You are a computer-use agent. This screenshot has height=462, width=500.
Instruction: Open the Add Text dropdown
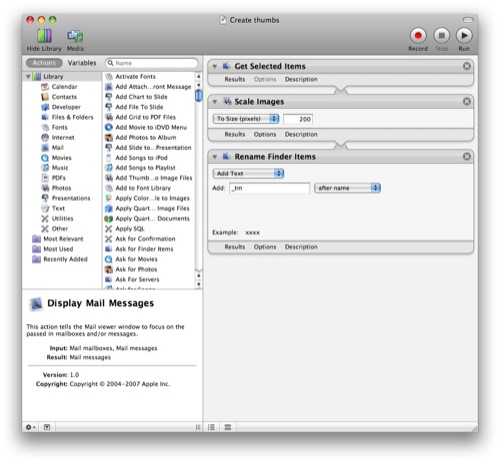click(248, 173)
